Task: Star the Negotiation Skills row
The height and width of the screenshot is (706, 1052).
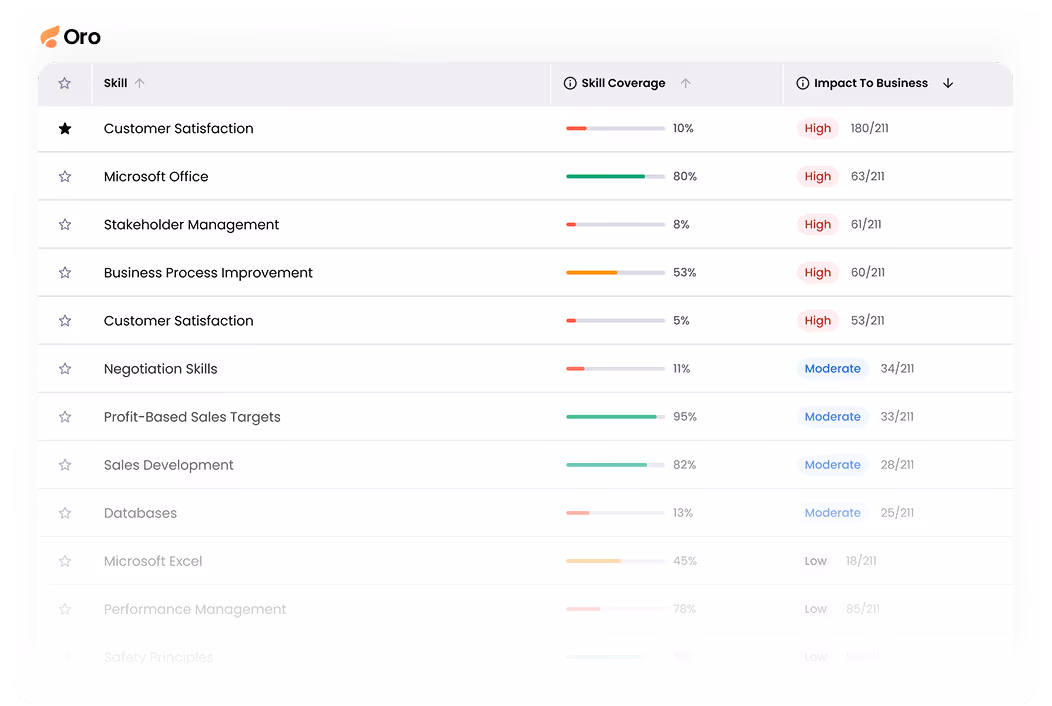Action: (65, 368)
